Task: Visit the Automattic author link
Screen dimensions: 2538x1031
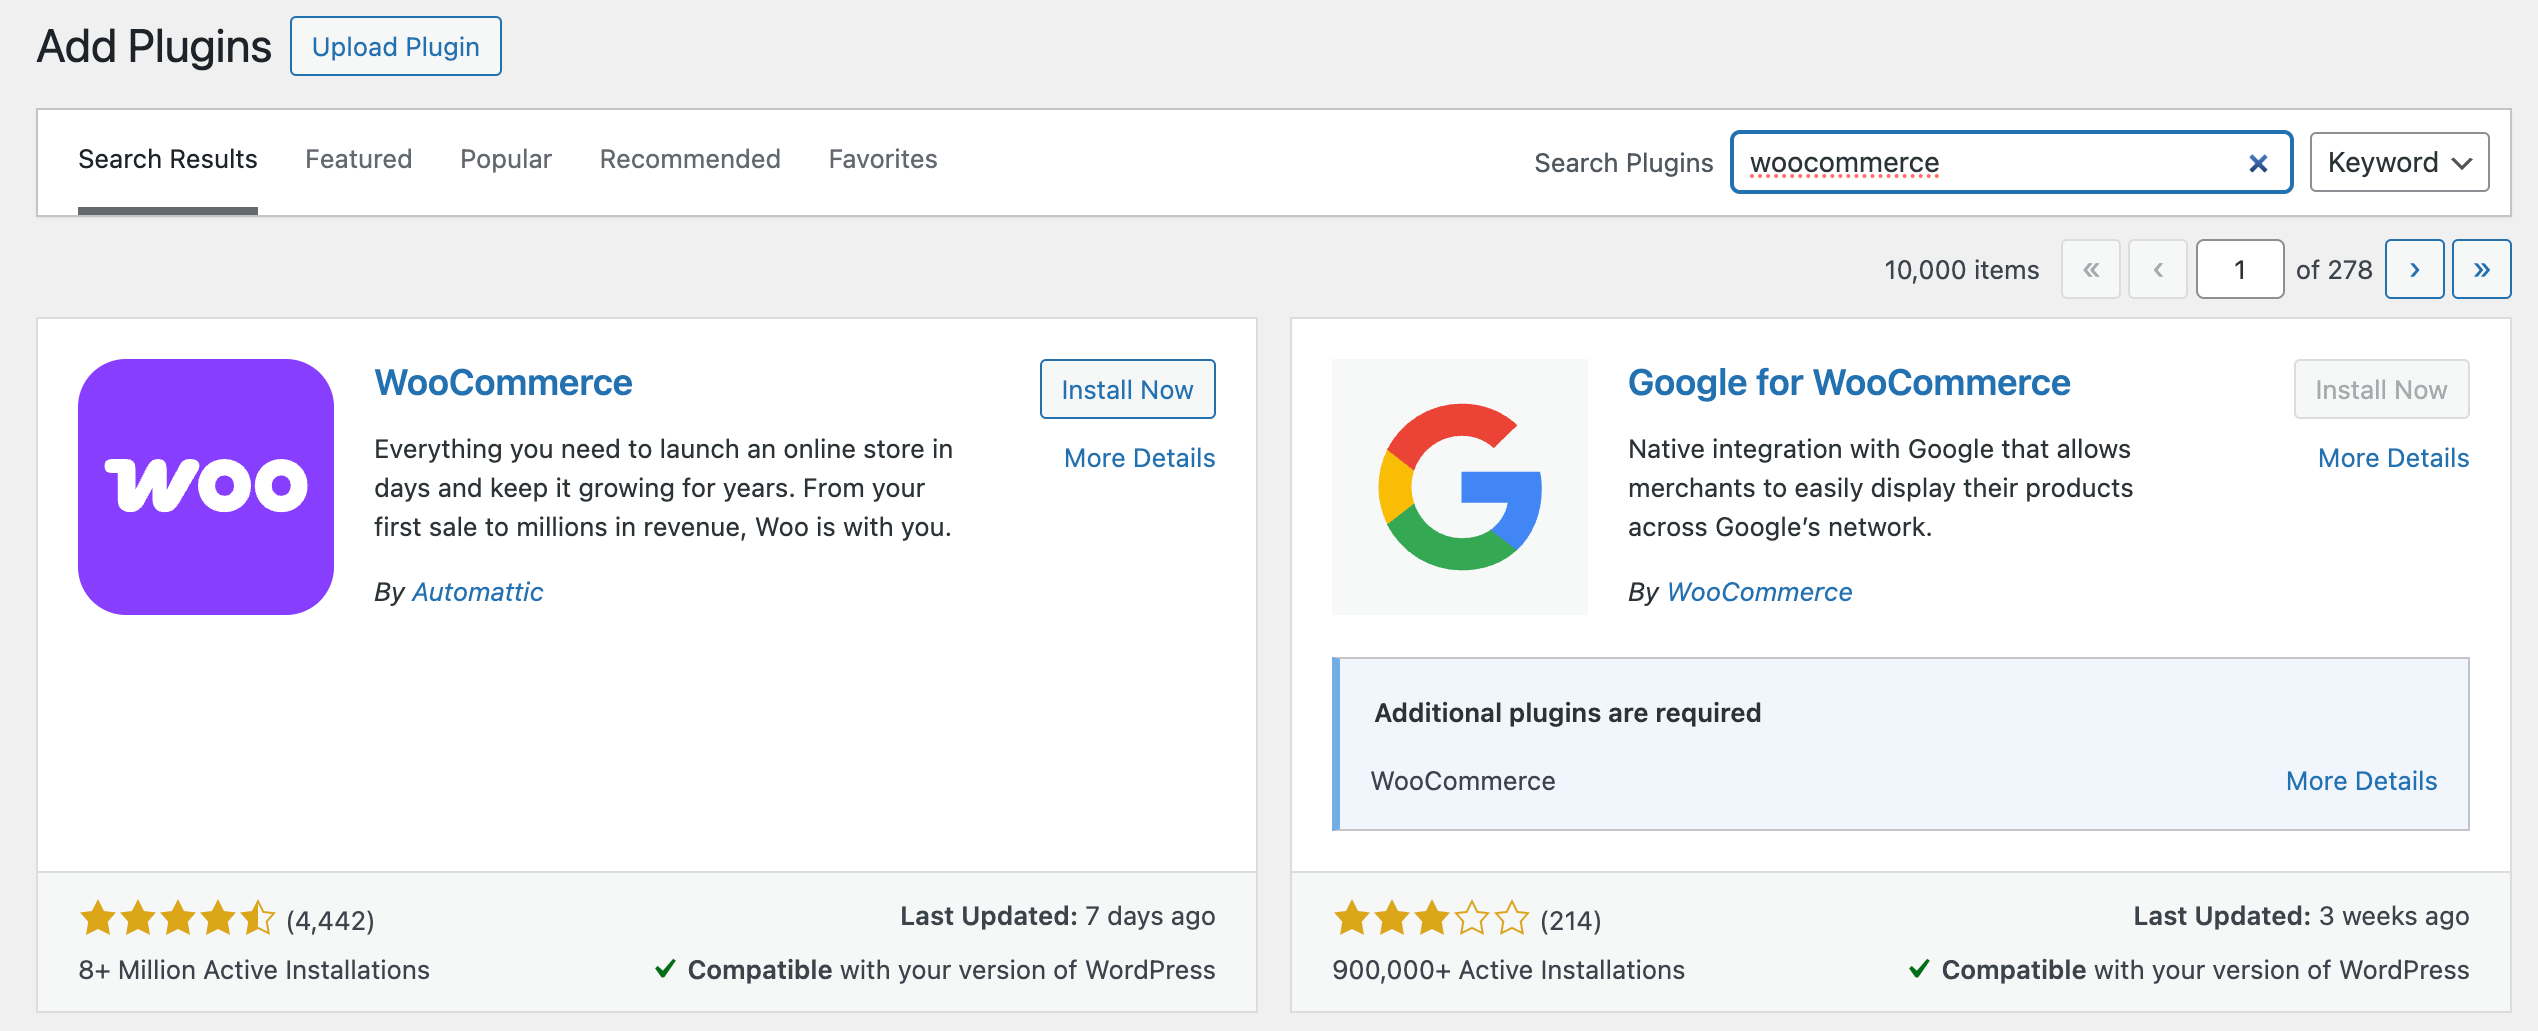Action: click(477, 592)
